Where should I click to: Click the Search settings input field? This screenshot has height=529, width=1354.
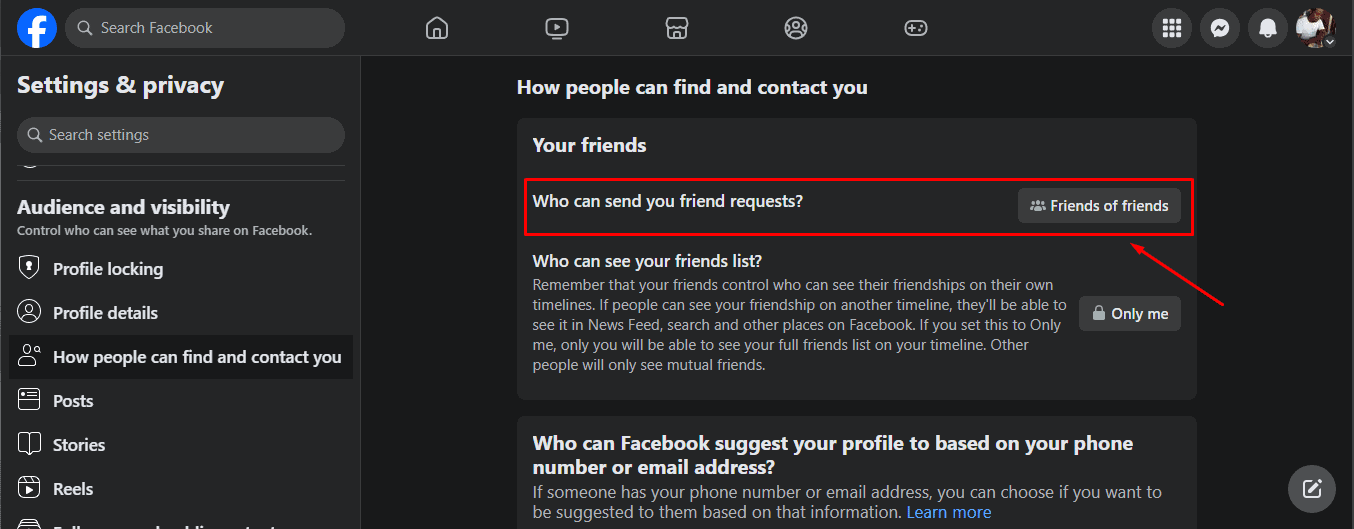180,135
